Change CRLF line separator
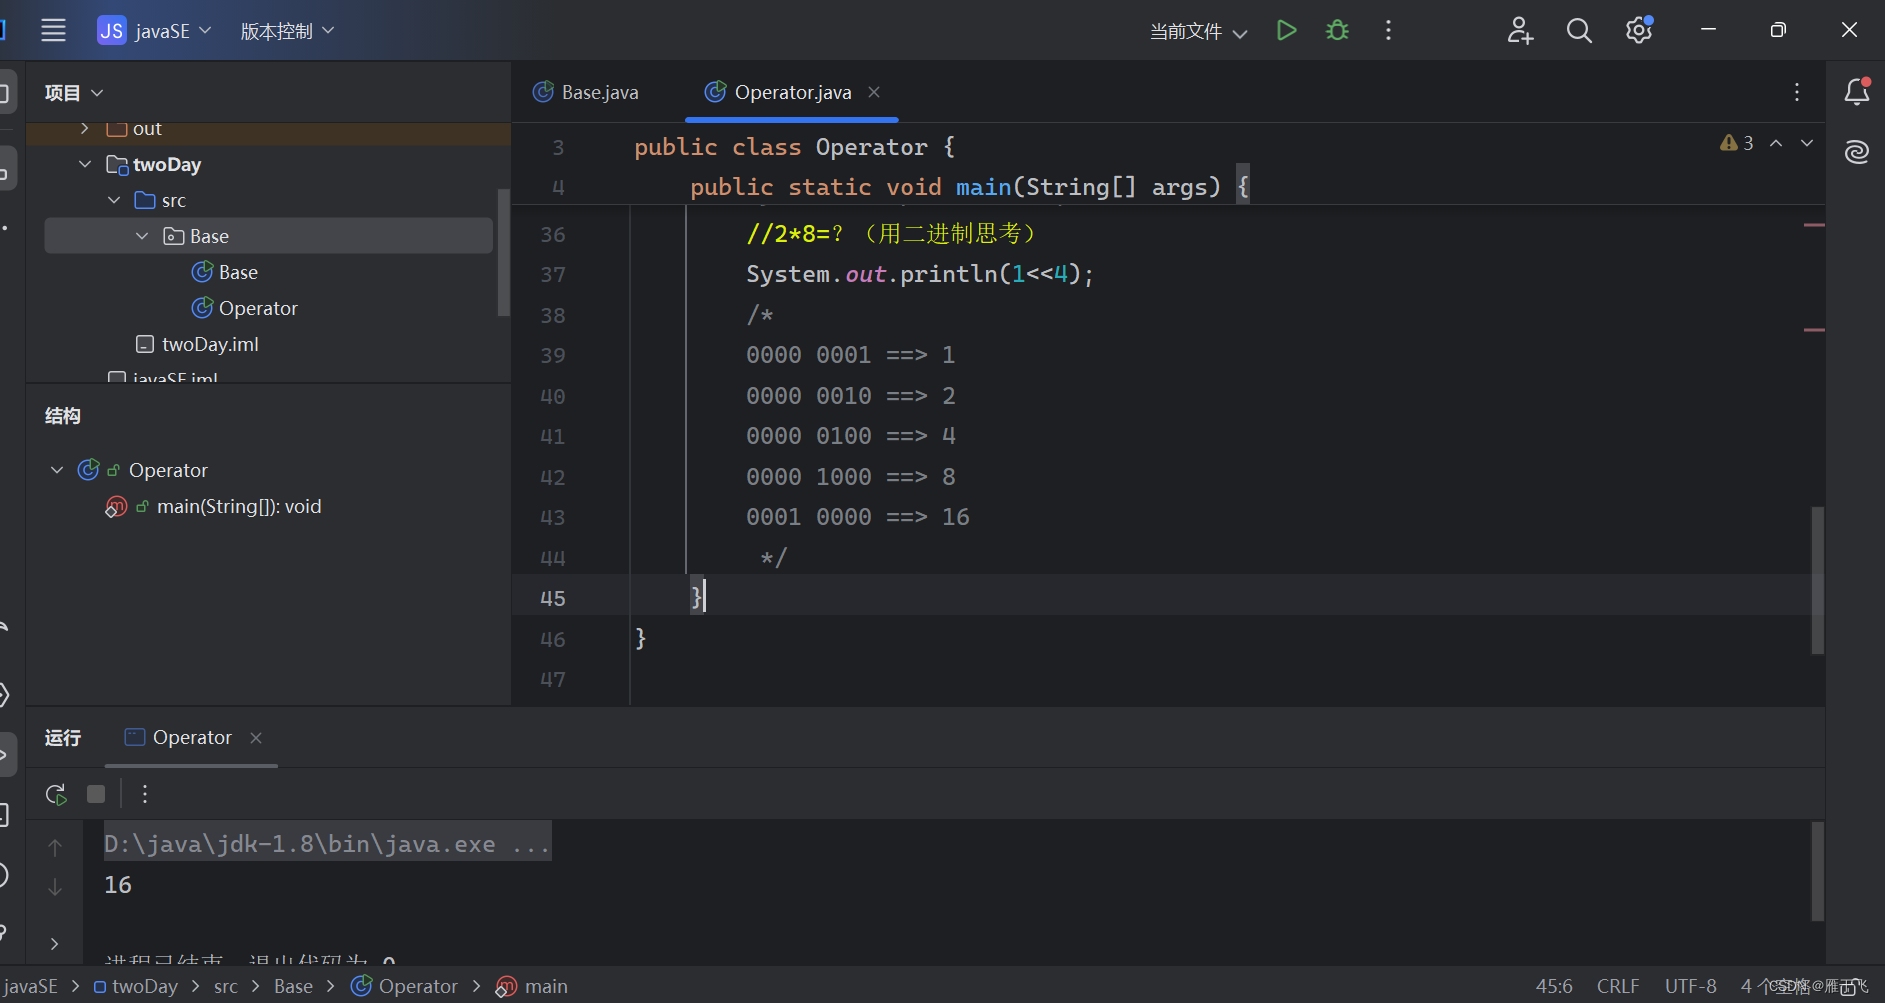1885x1003 pixels. point(1618,986)
